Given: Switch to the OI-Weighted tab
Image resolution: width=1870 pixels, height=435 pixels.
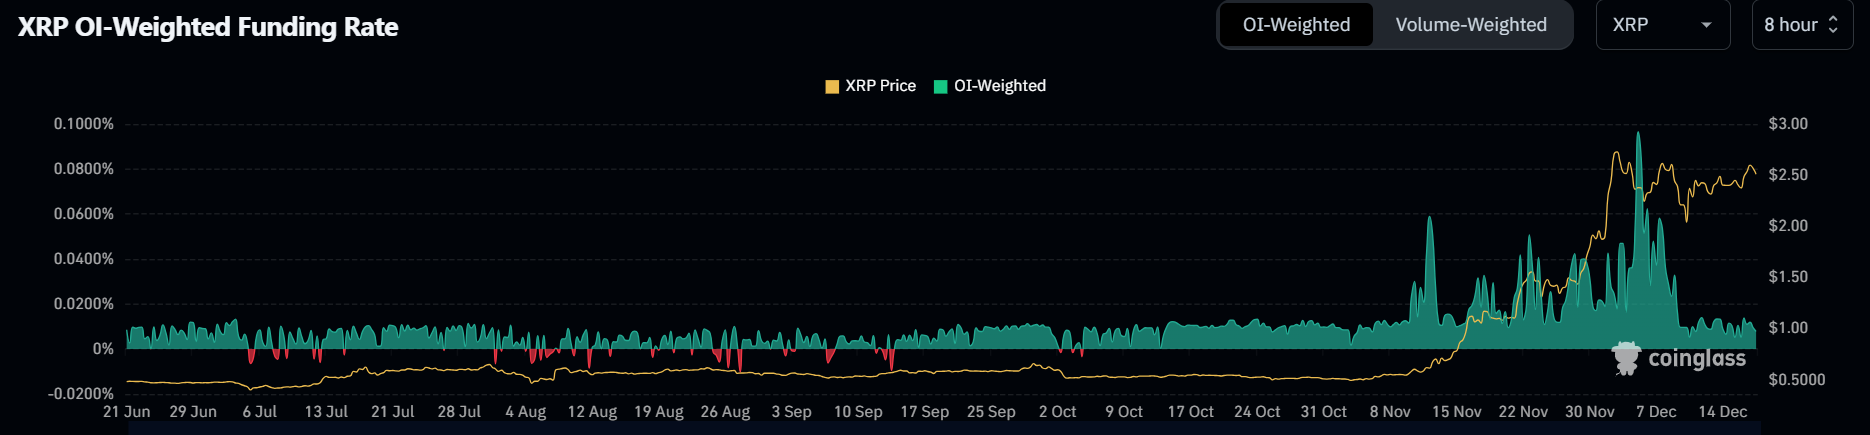Looking at the screenshot, I should point(1296,25).
